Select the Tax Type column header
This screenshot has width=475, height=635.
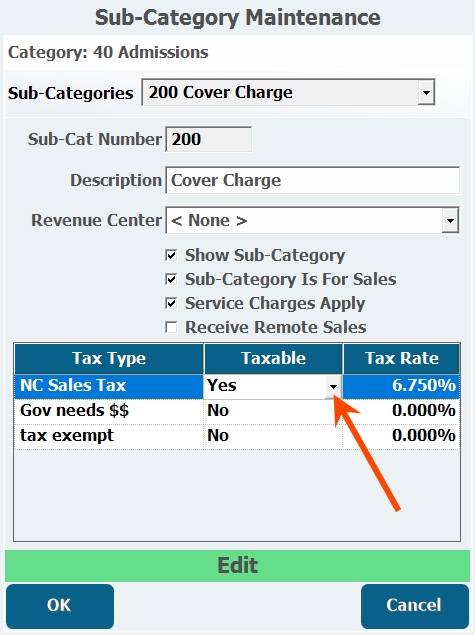[x=109, y=359]
